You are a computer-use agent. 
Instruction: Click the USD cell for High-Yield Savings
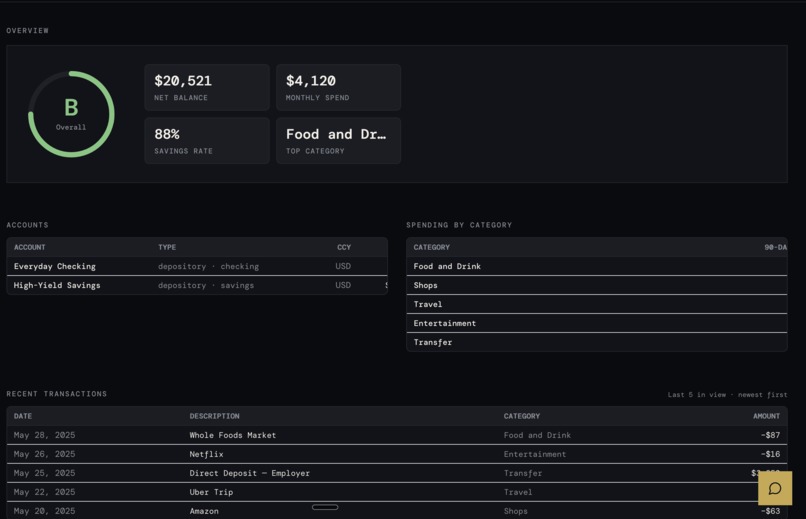(x=343, y=285)
